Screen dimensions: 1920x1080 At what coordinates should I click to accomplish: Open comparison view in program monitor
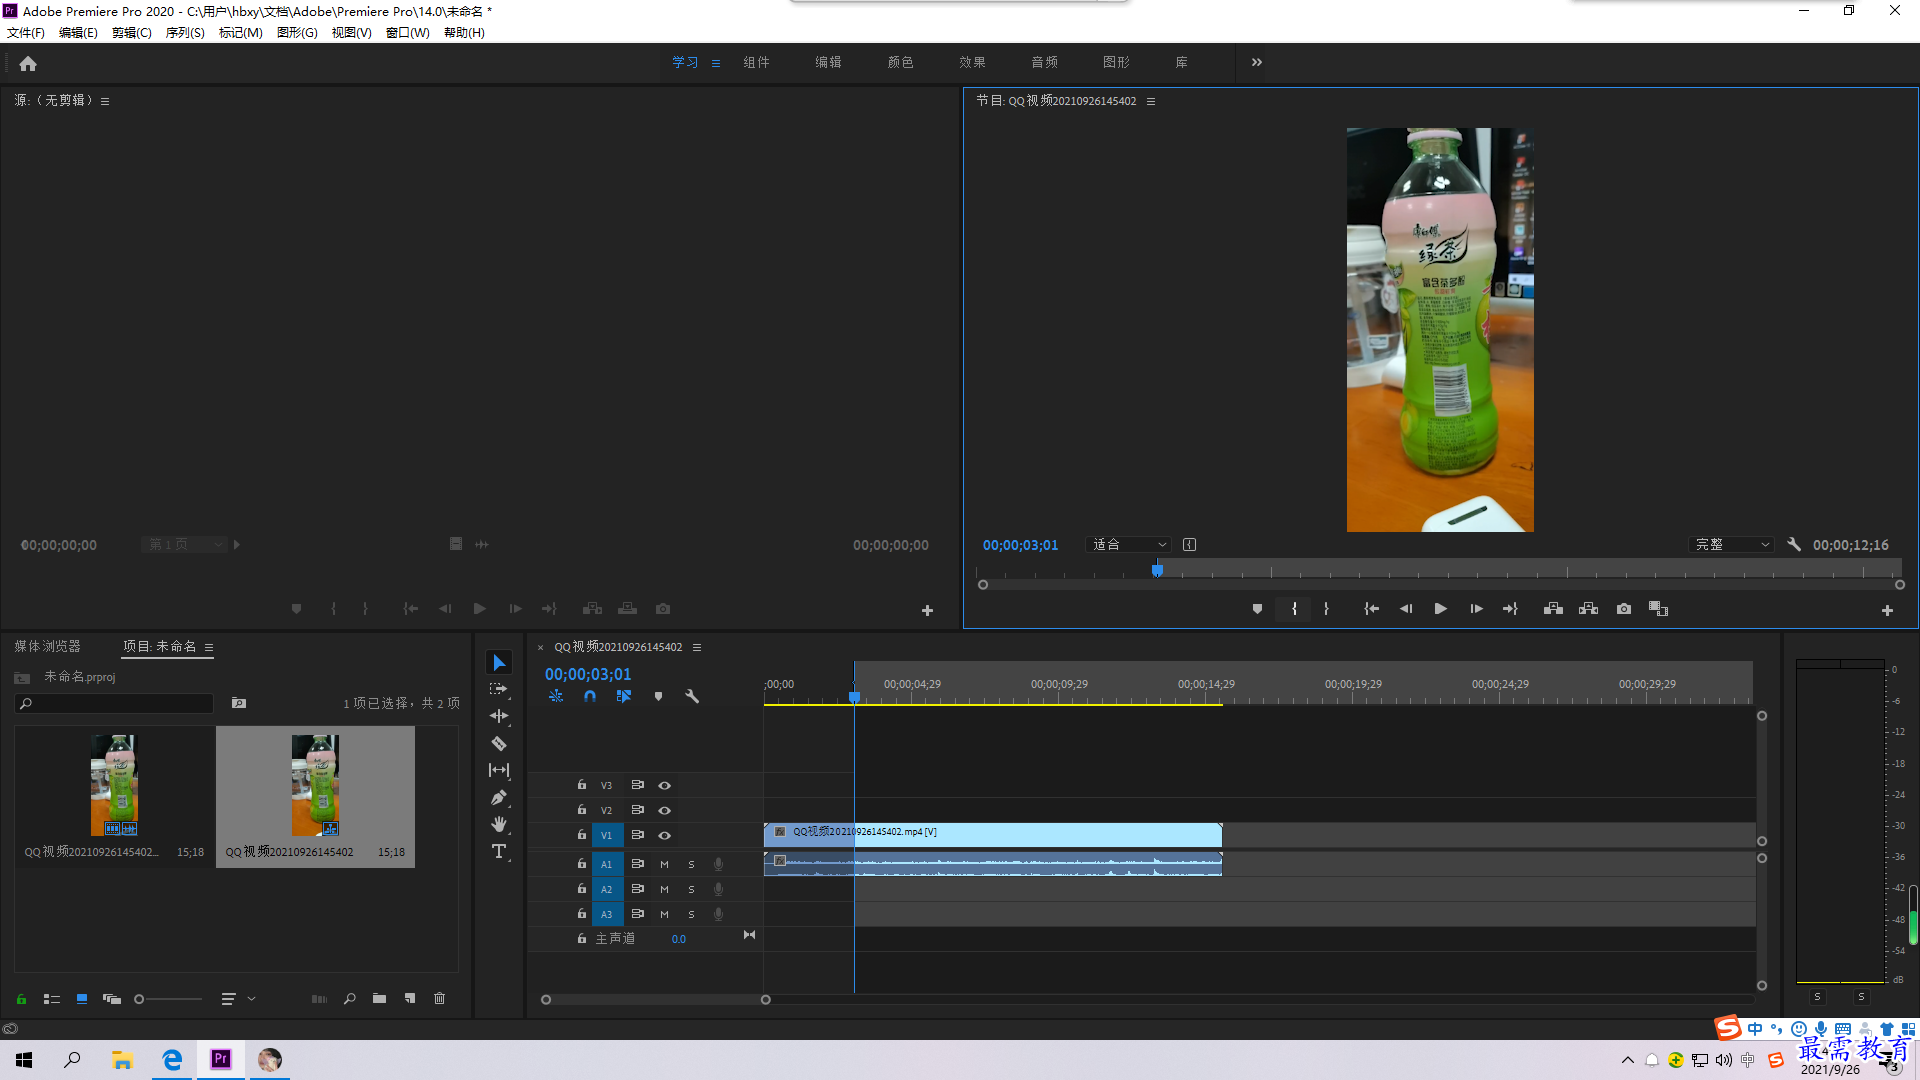point(1658,609)
